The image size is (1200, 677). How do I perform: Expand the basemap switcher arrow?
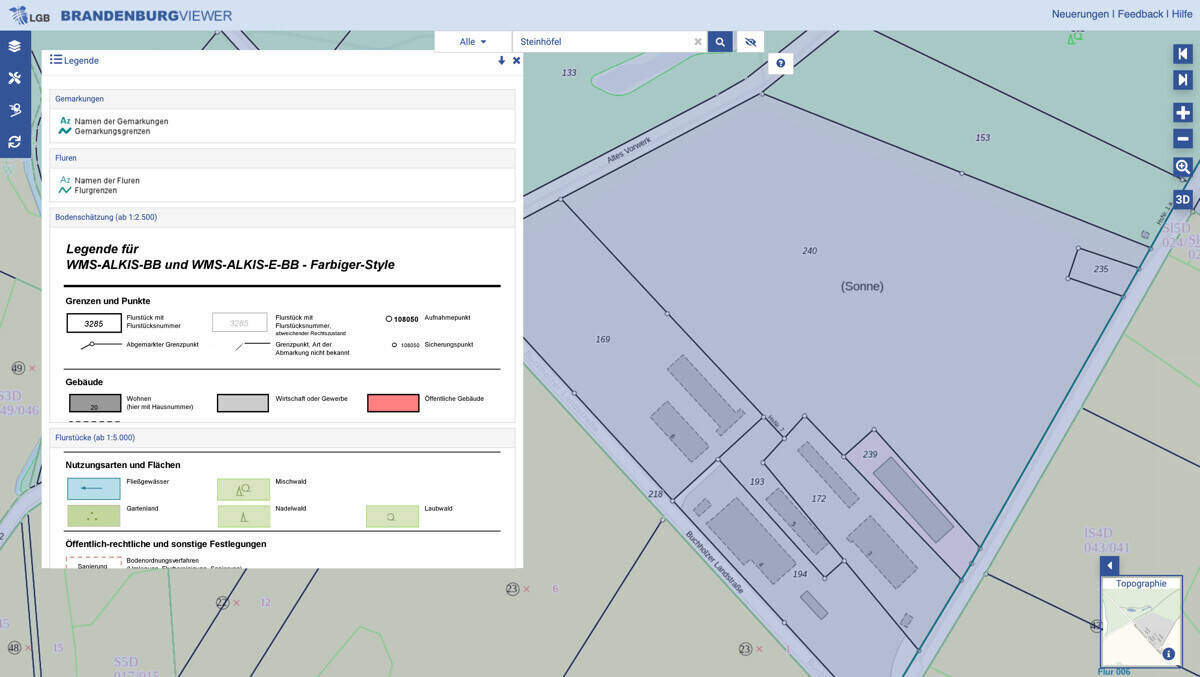point(1109,566)
